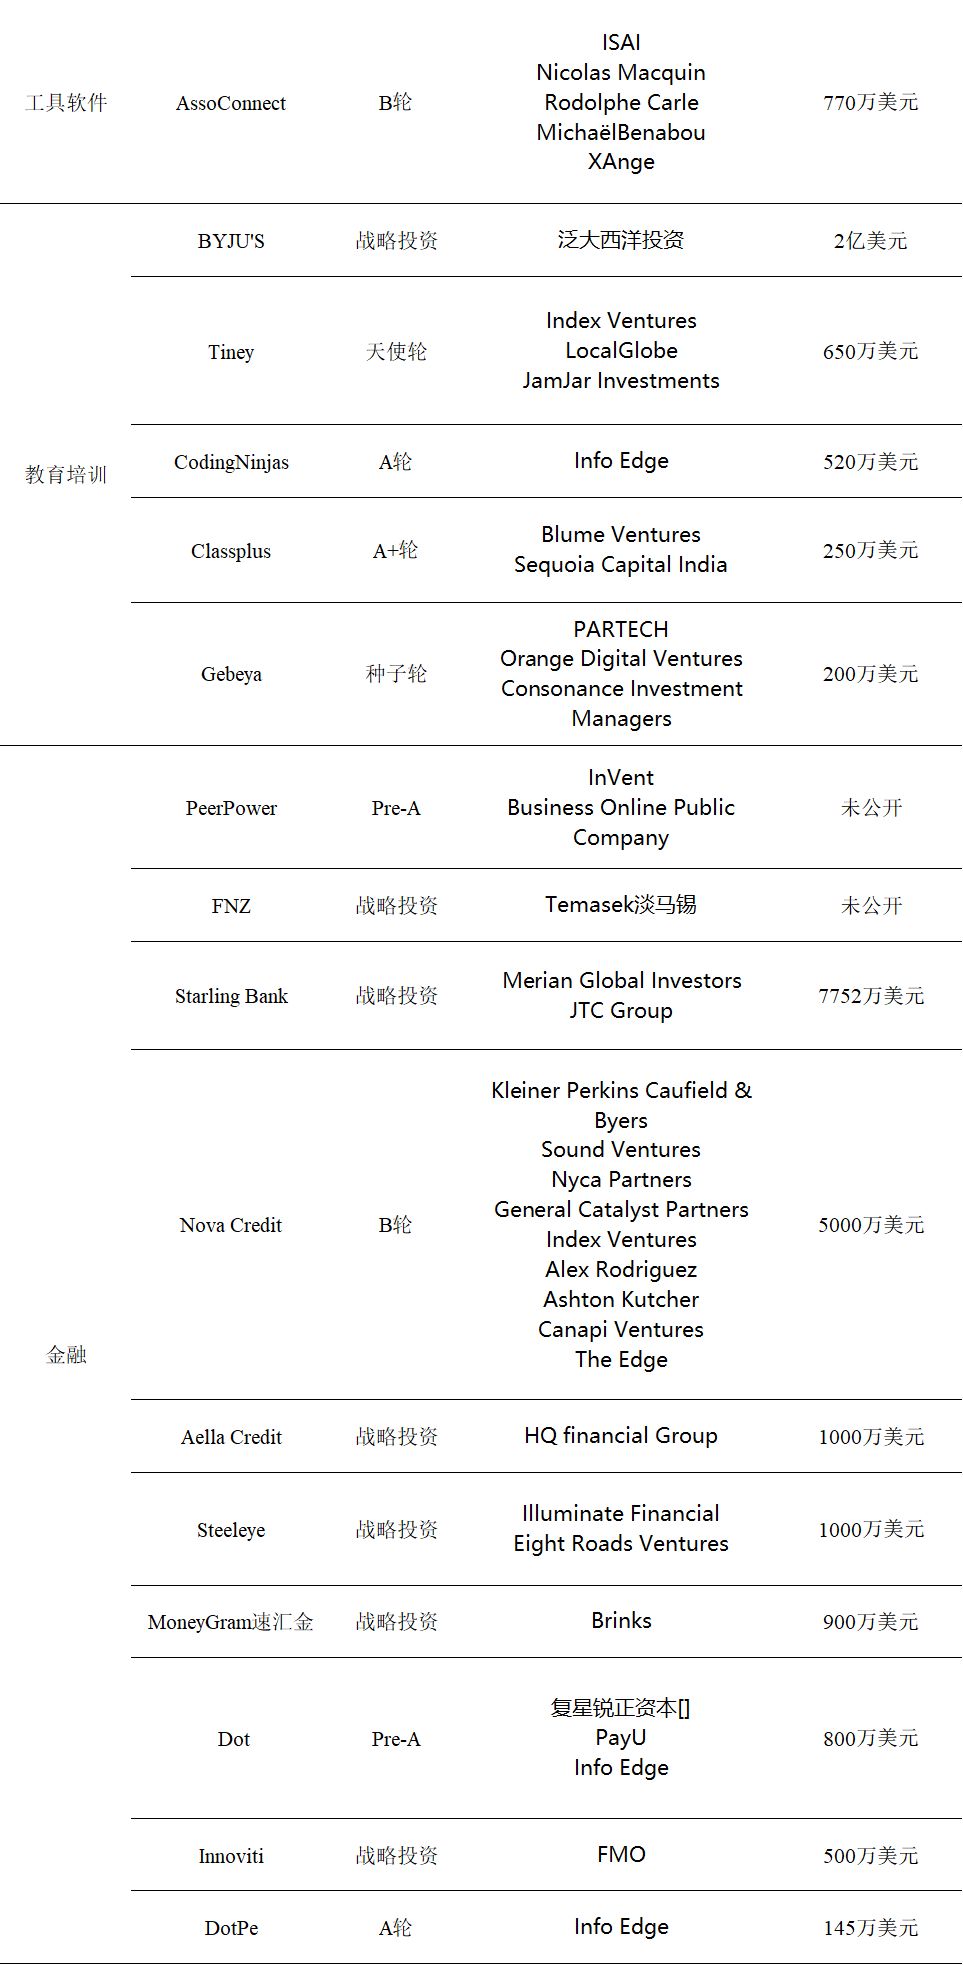Click the 770万美元 funding amount
The width and height of the screenshot is (963, 1965).
[x=870, y=102]
